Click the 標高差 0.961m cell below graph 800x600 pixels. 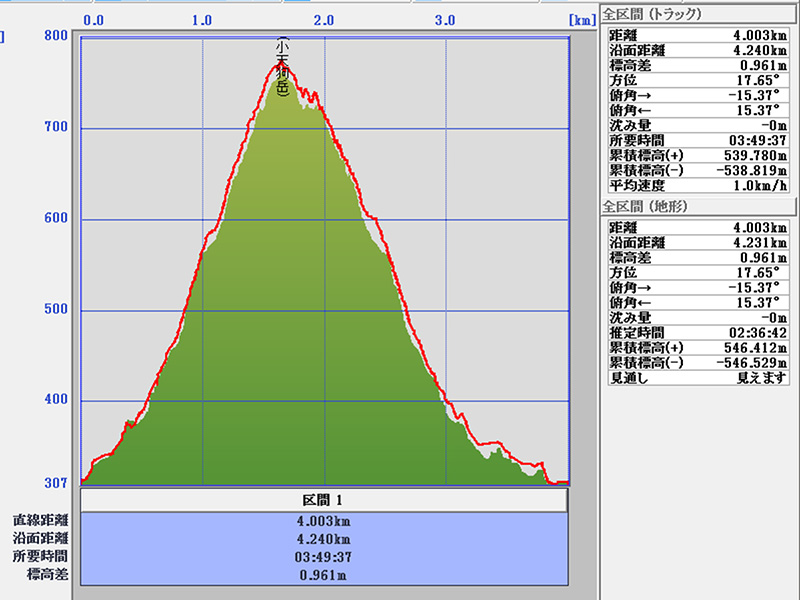pos(323,575)
